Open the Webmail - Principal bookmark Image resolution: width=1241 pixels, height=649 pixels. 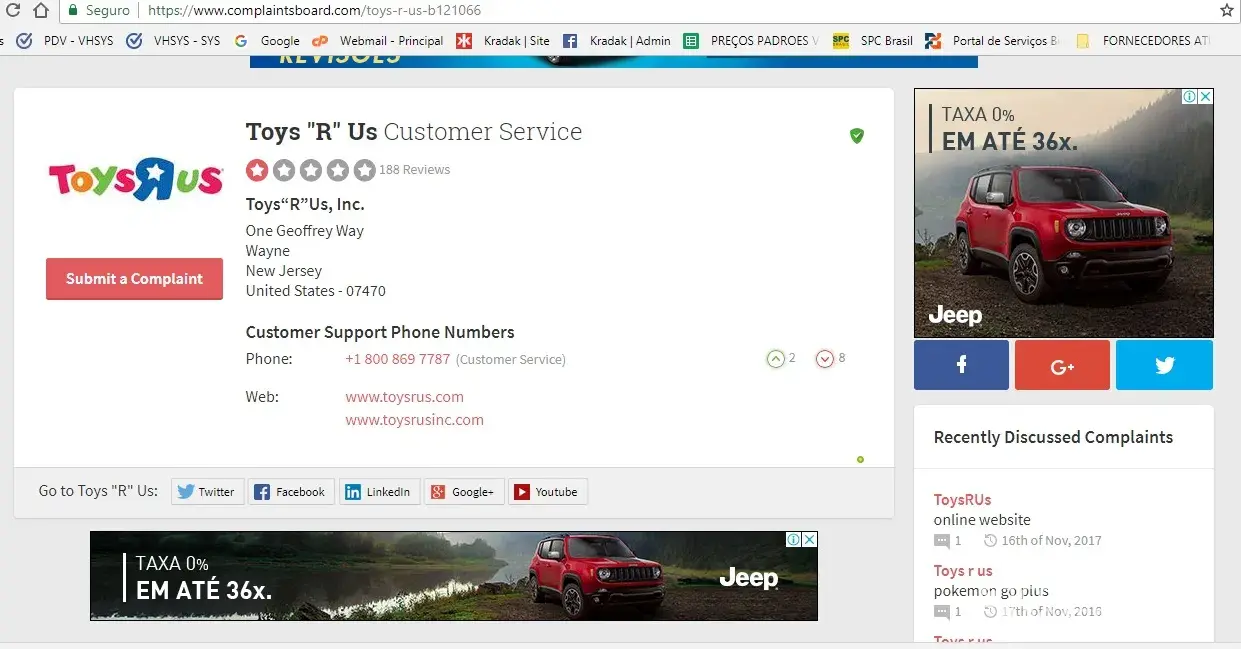tap(378, 41)
